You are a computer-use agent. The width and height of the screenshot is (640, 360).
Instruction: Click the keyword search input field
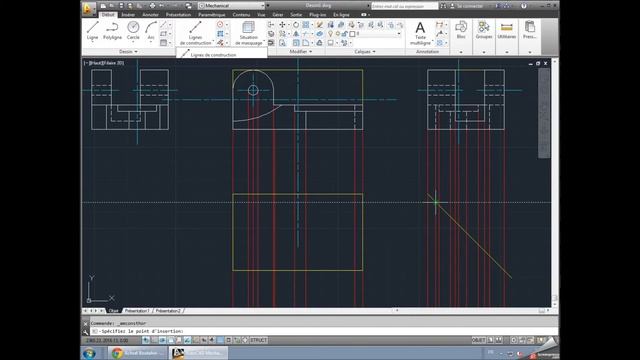[404, 6]
